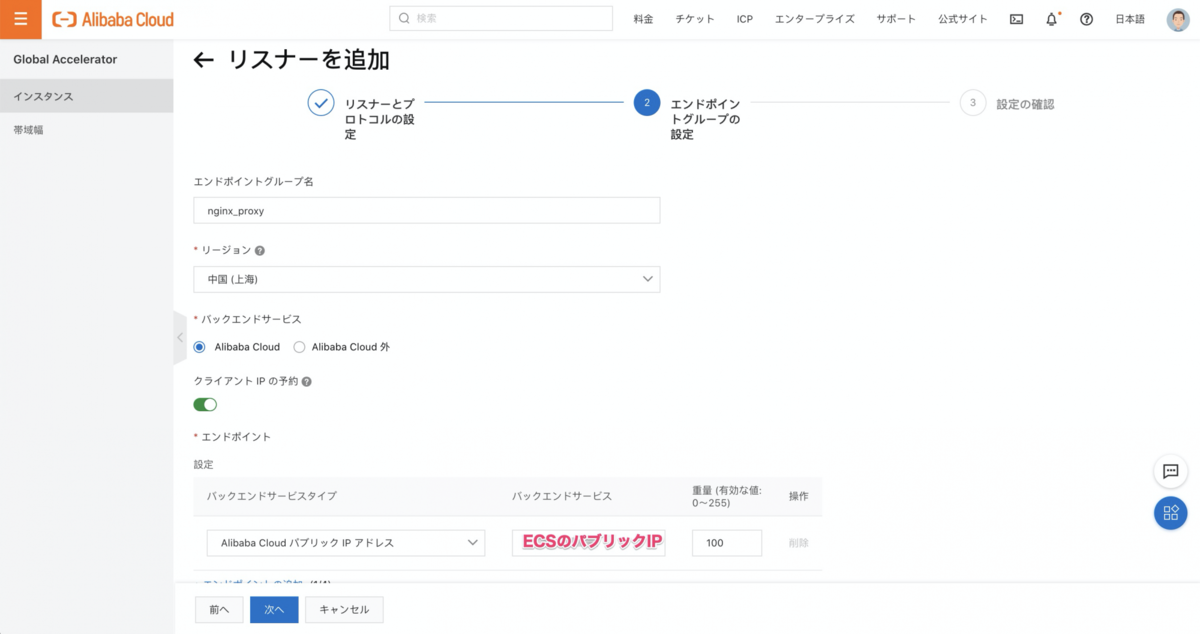
Task: Click the Alibaba Cloud logo
Action: point(113,19)
